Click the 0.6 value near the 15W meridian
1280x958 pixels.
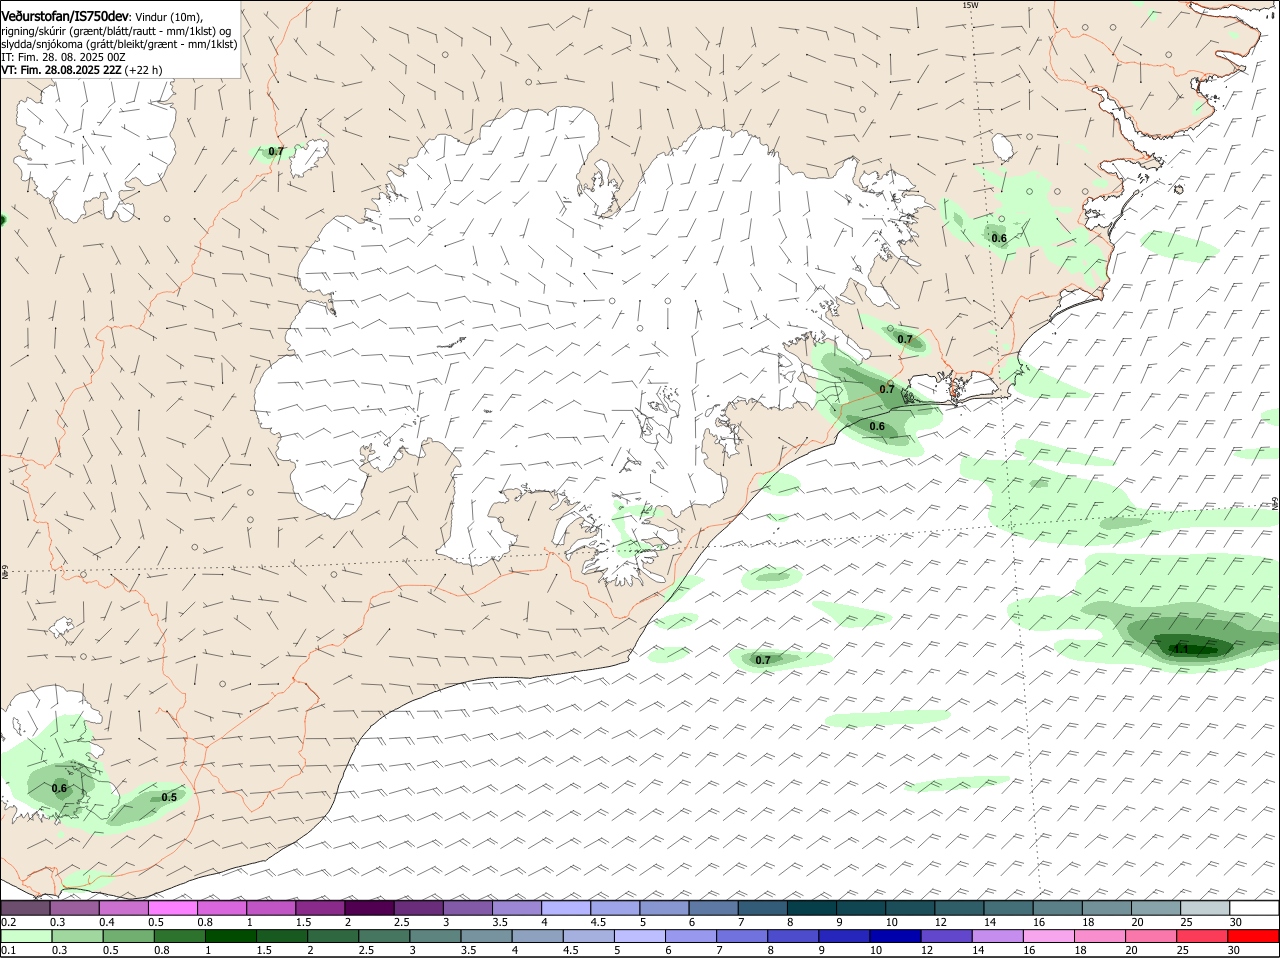999,238
